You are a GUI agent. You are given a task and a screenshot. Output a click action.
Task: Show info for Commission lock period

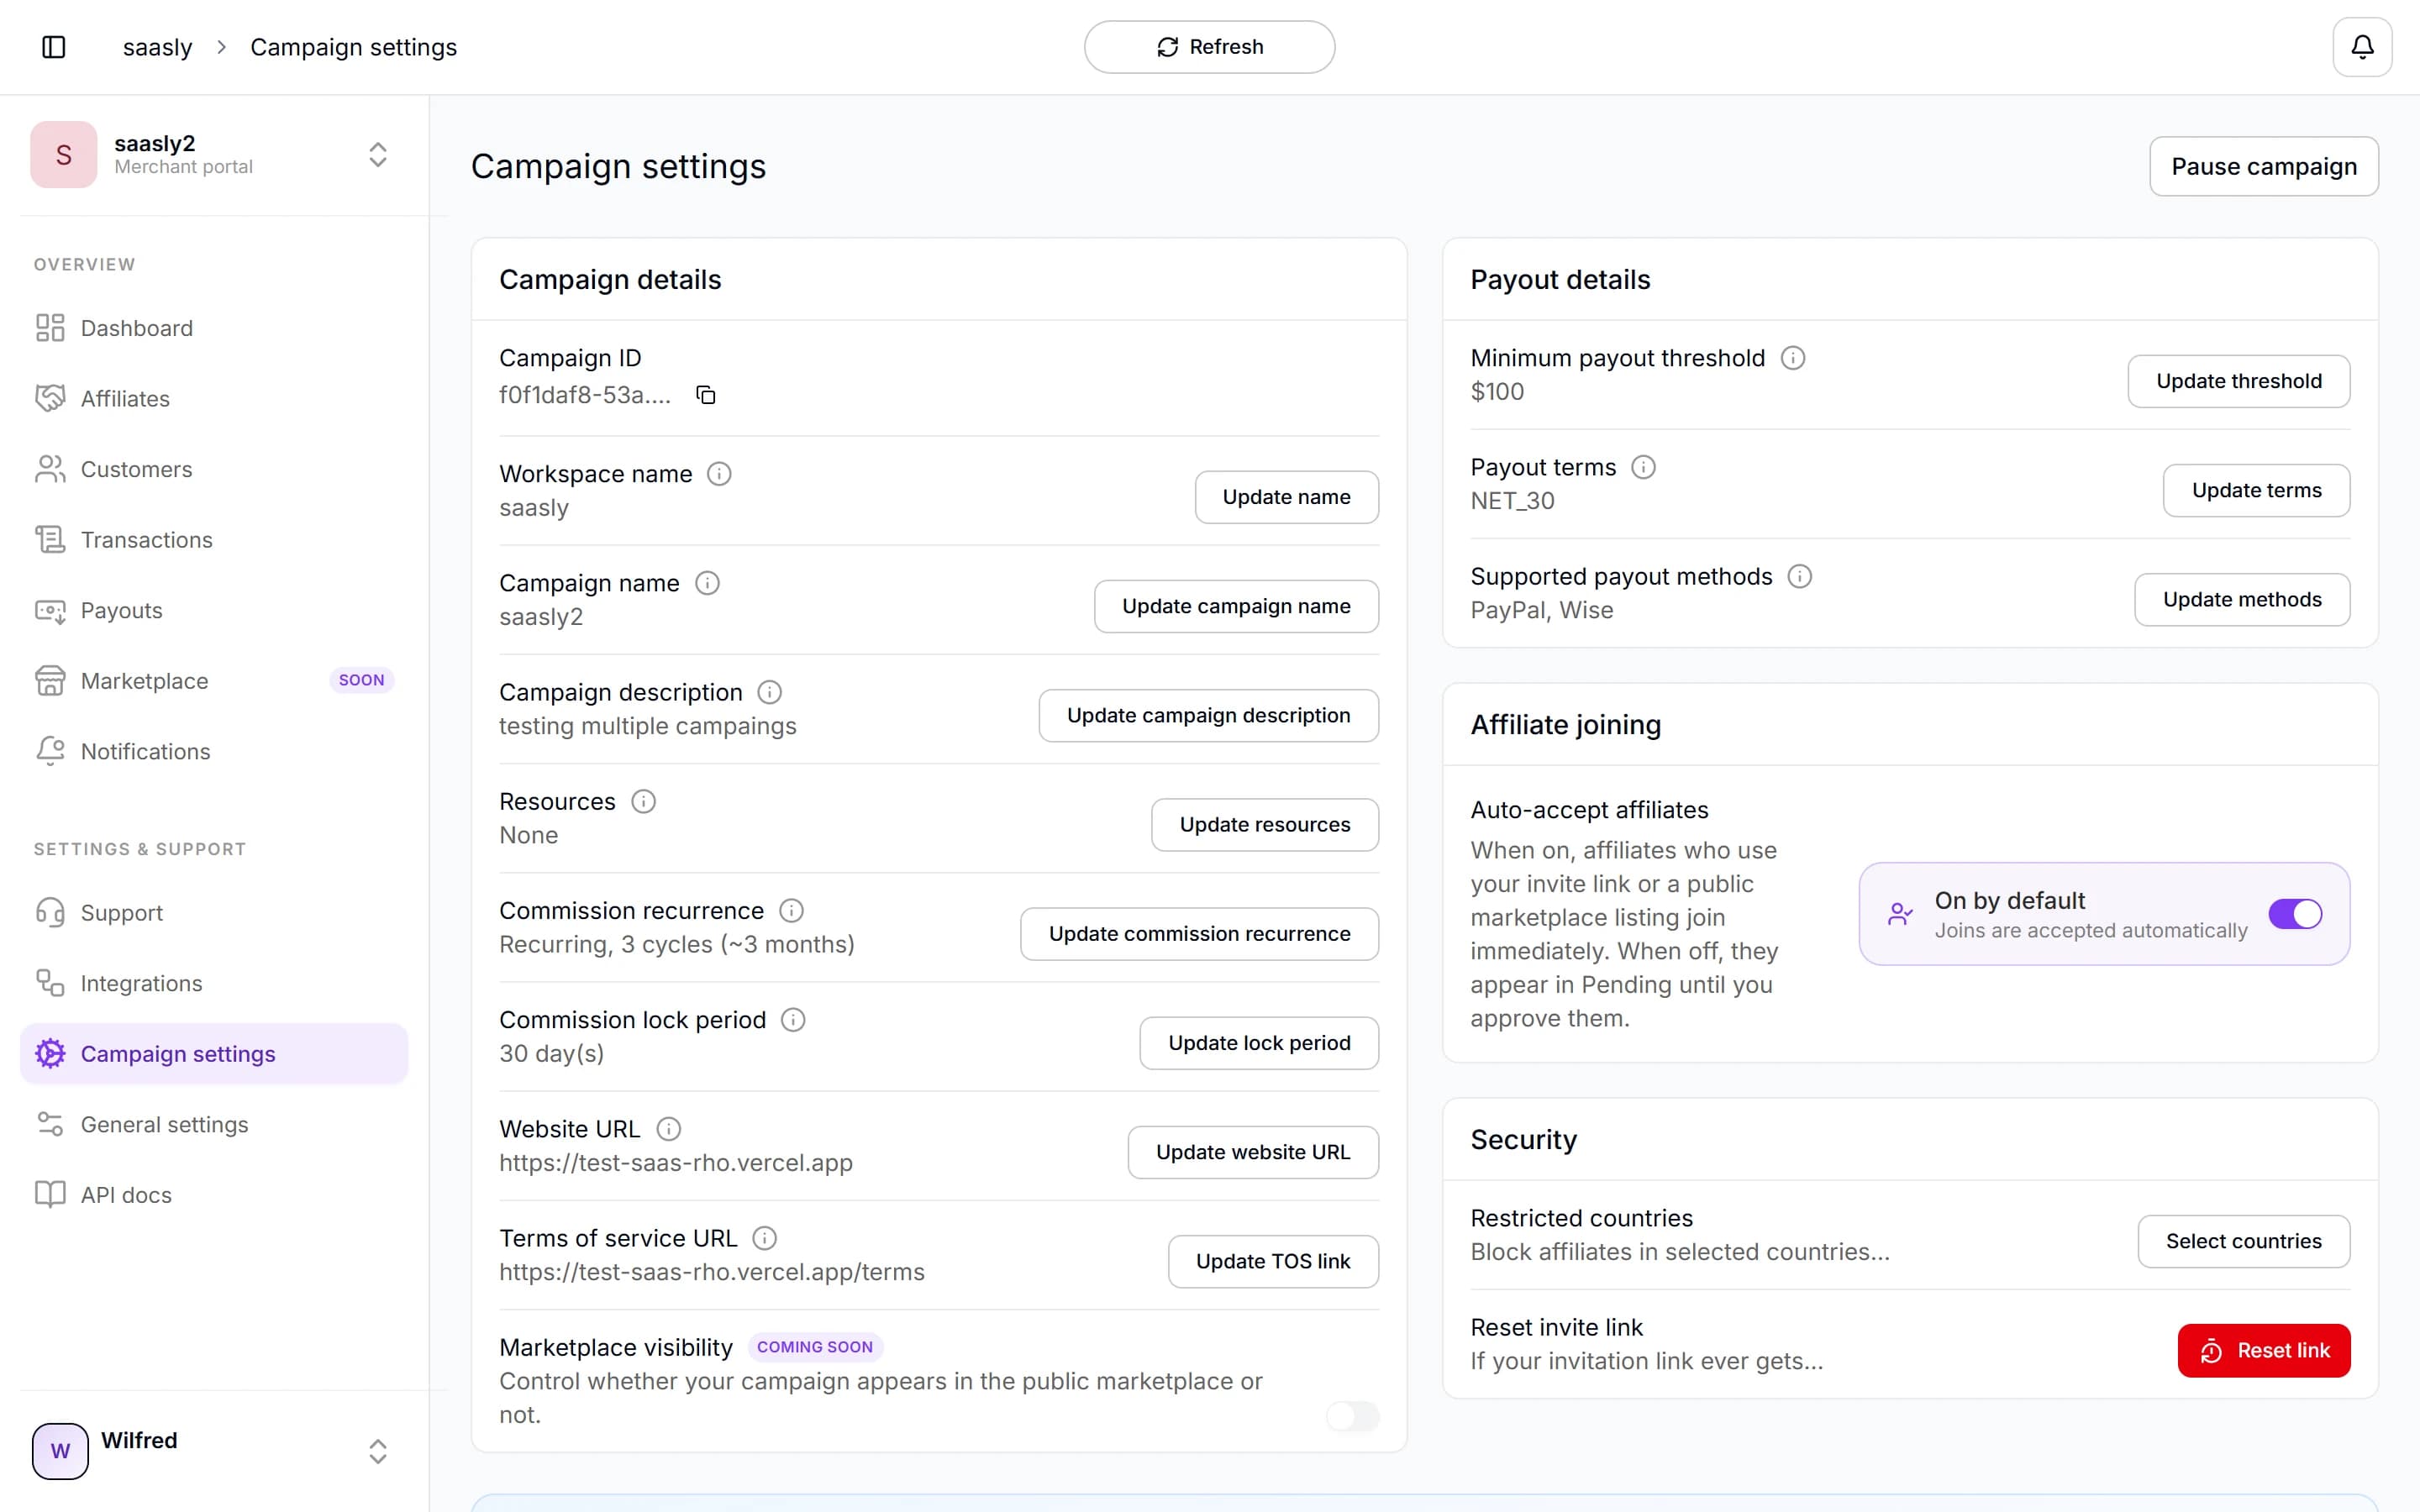point(794,1019)
